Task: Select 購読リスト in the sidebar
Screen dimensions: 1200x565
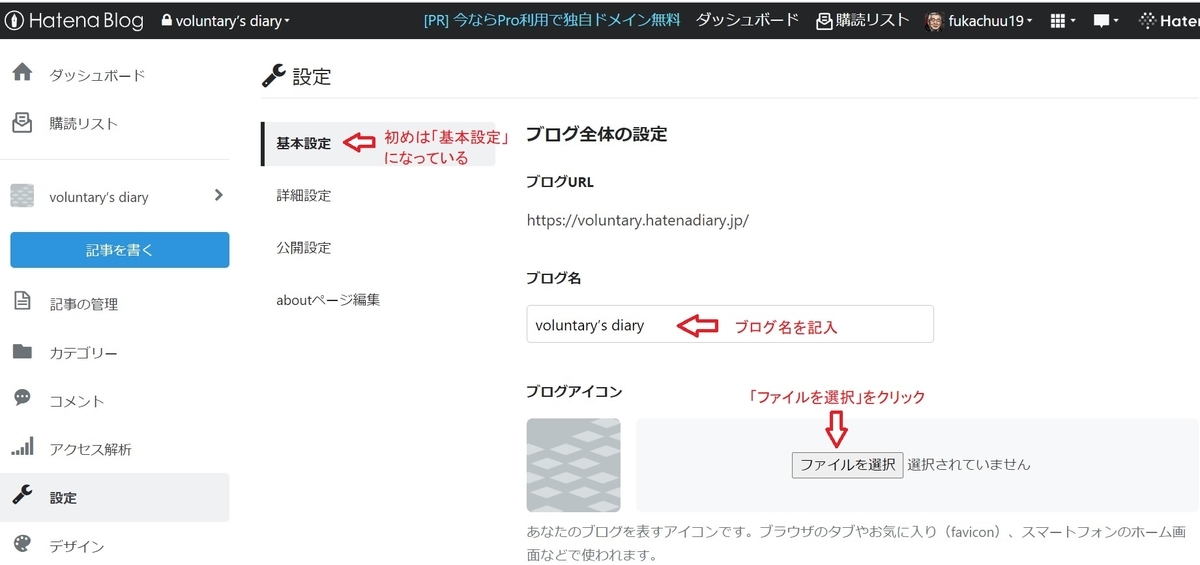Action: 84,124
